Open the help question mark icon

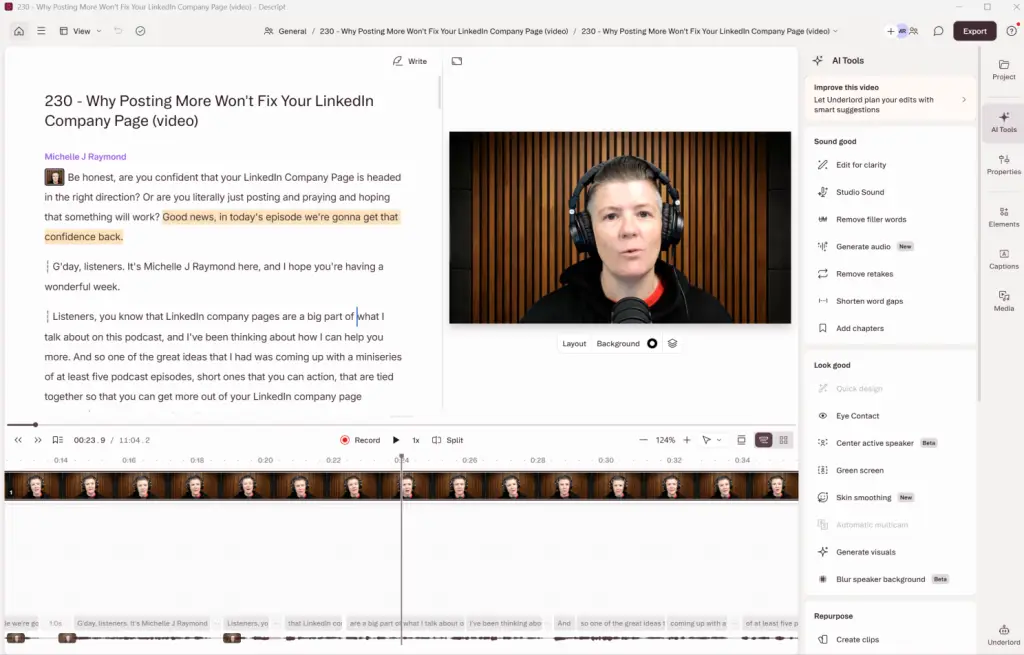tap(1012, 31)
